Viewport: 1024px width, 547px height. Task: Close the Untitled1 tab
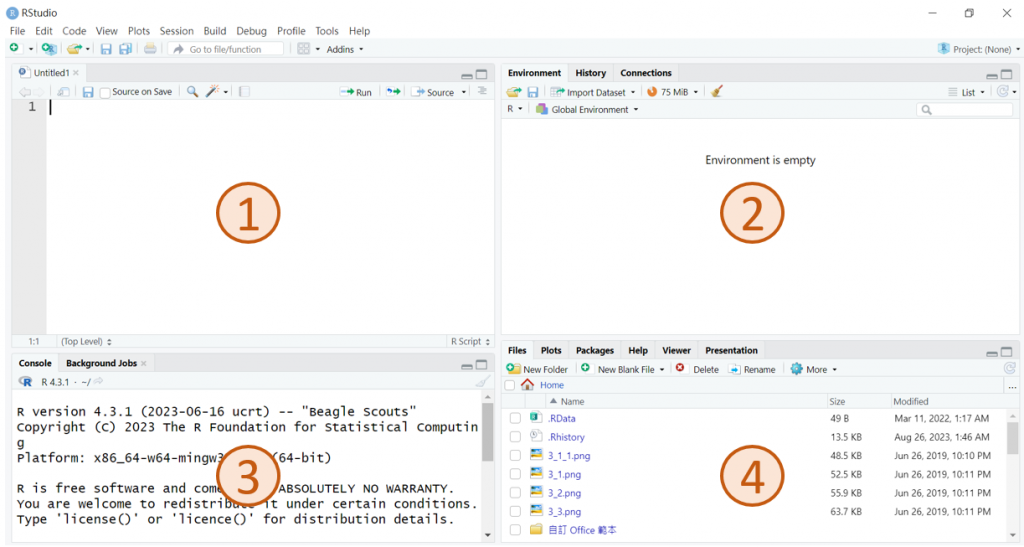[76, 72]
